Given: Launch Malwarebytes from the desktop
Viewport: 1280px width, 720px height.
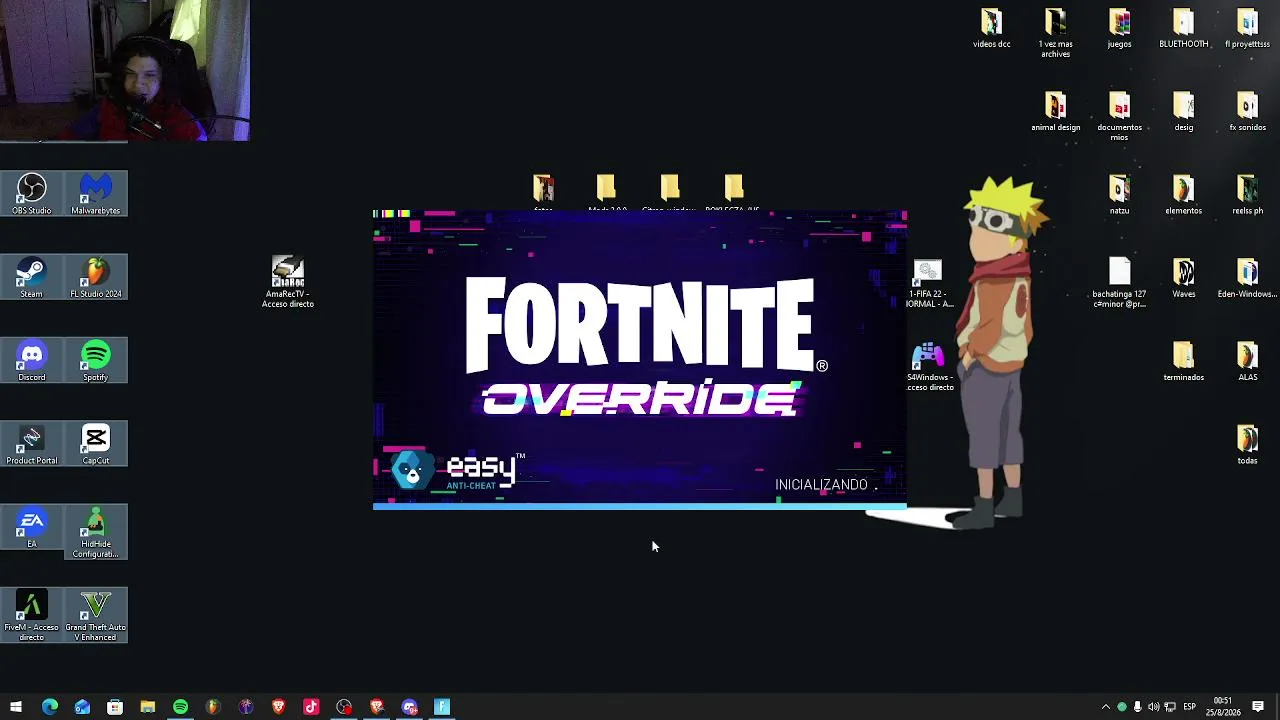Looking at the screenshot, I should (x=96, y=194).
